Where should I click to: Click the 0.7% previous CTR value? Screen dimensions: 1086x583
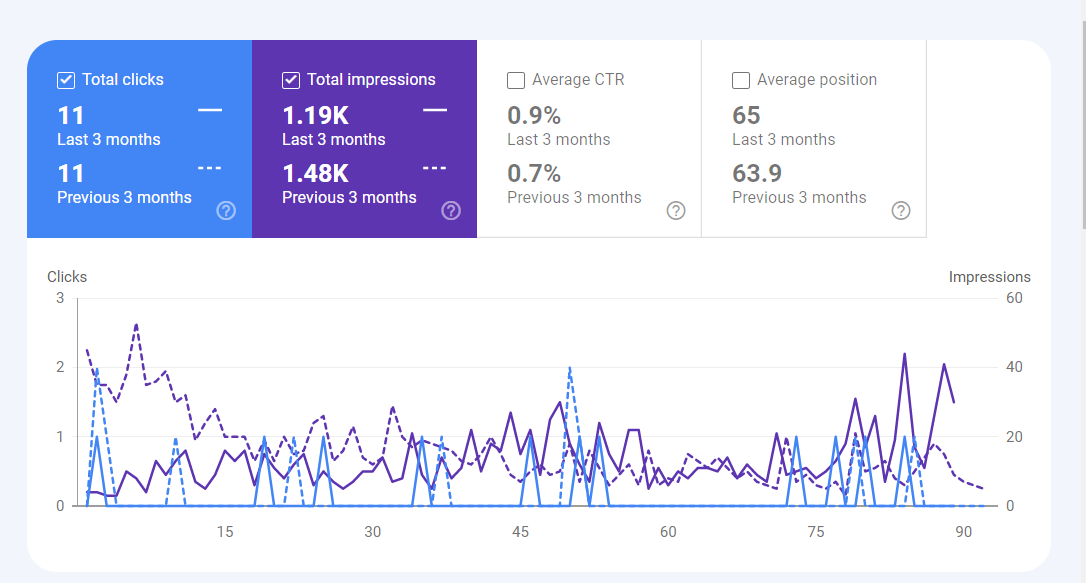point(533,173)
